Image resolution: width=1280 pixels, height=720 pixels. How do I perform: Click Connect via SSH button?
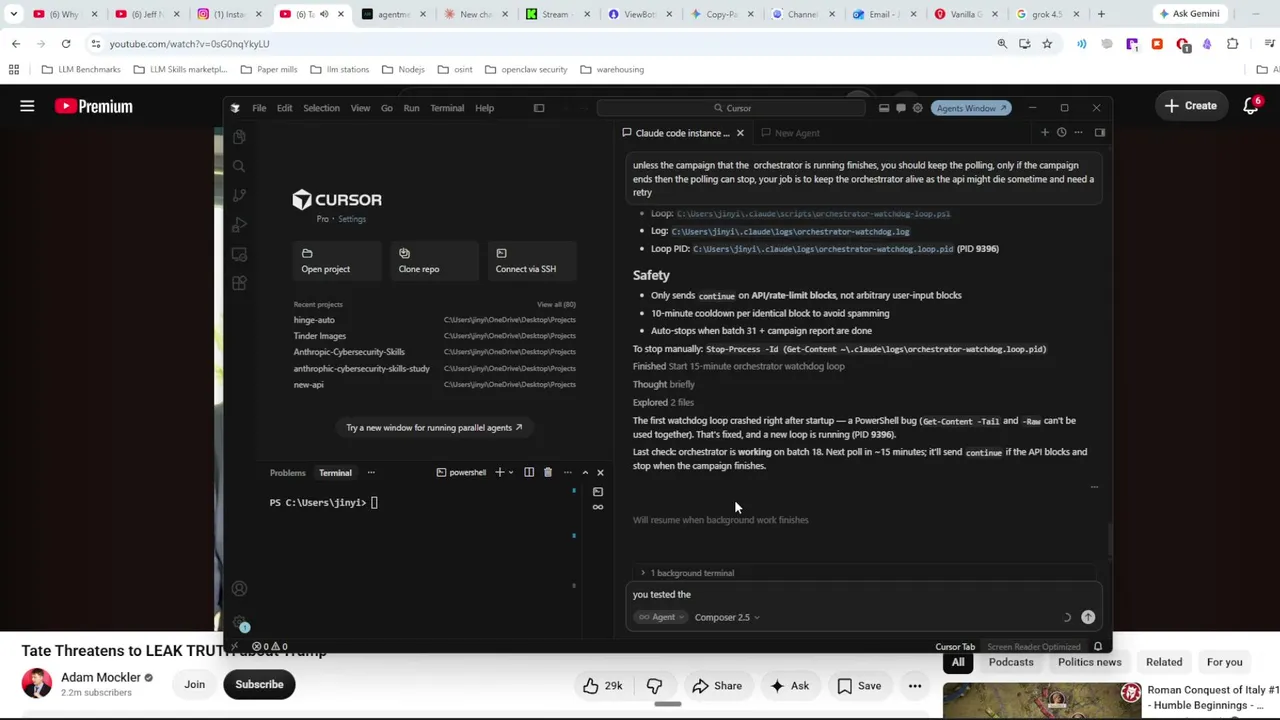(x=531, y=261)
